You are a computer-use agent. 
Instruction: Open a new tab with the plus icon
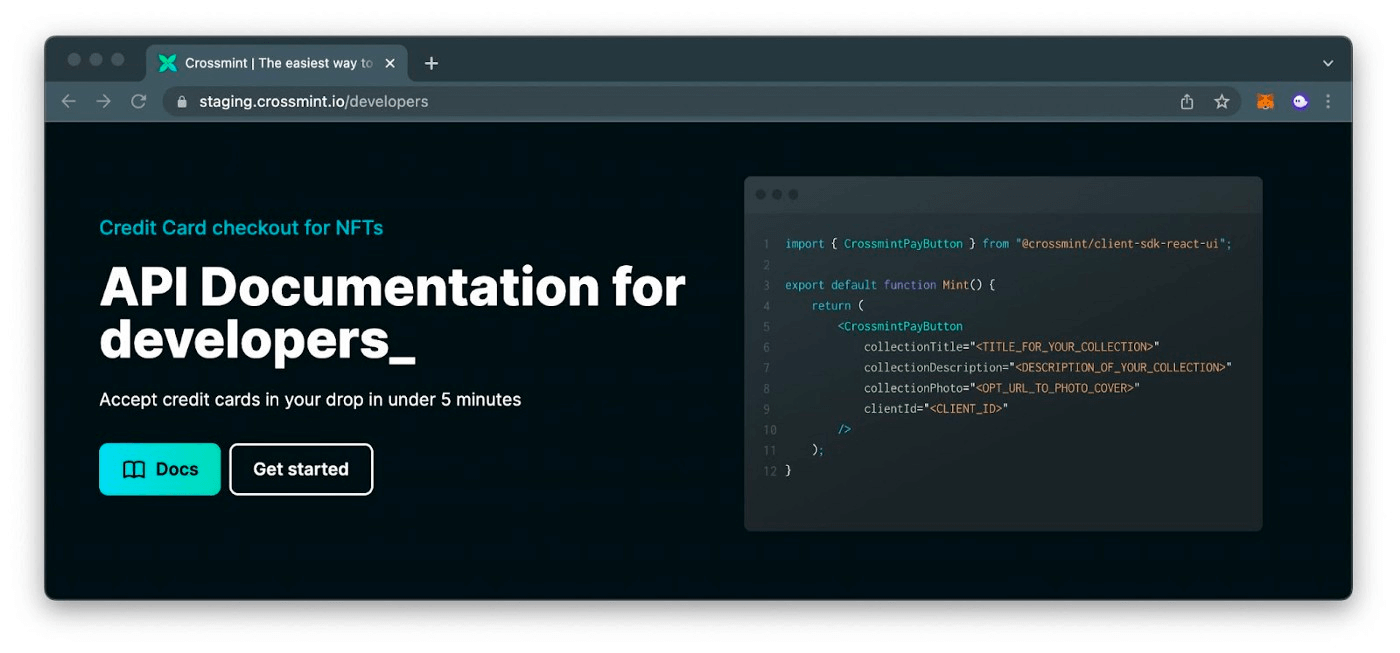click(431, 63)
